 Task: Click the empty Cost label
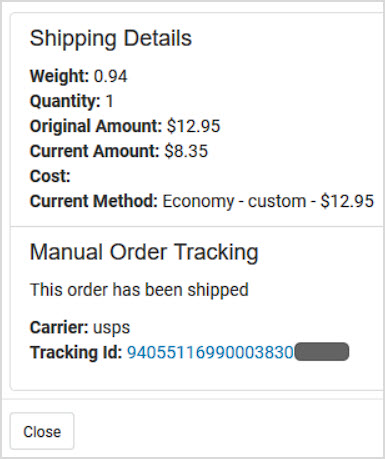click(50, 176)
